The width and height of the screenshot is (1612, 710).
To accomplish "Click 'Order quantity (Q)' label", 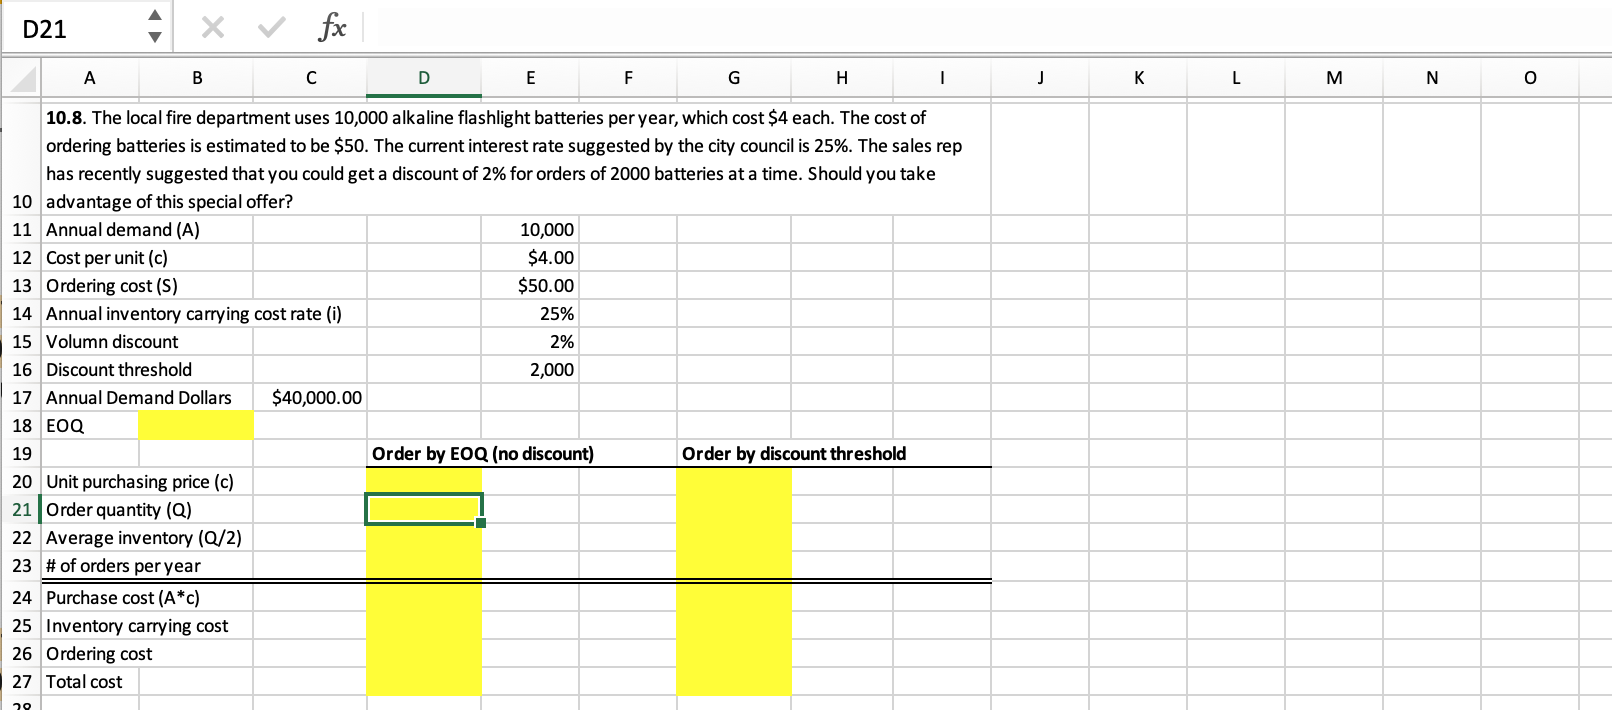I will coord(119,510).
